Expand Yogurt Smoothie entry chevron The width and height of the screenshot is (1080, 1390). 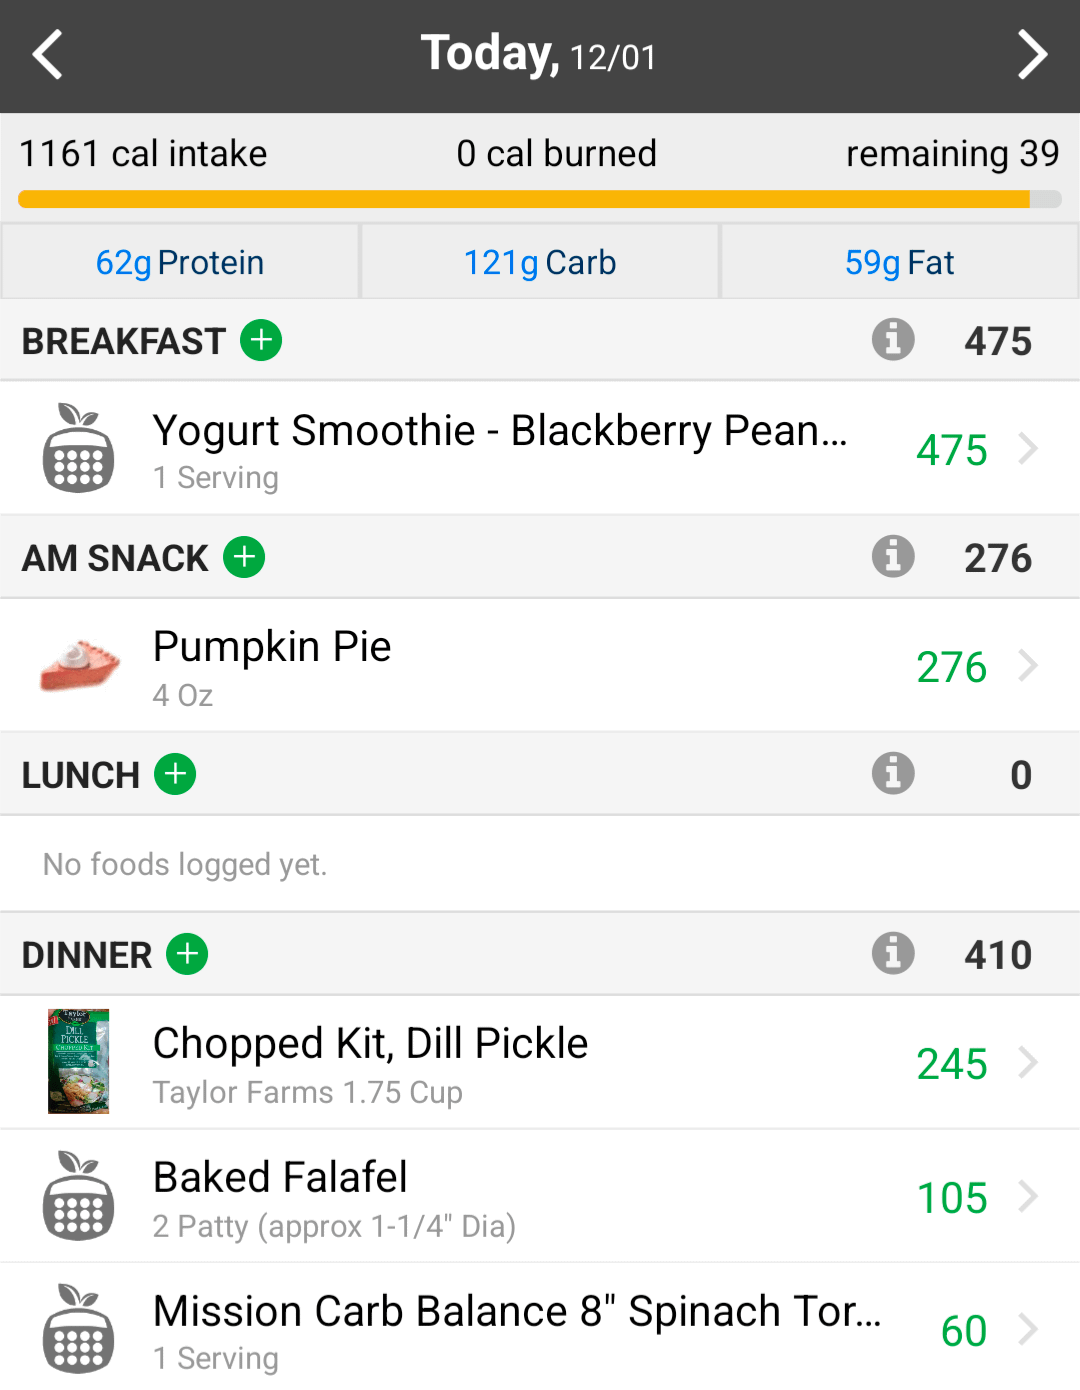[x=1028, y=449]
